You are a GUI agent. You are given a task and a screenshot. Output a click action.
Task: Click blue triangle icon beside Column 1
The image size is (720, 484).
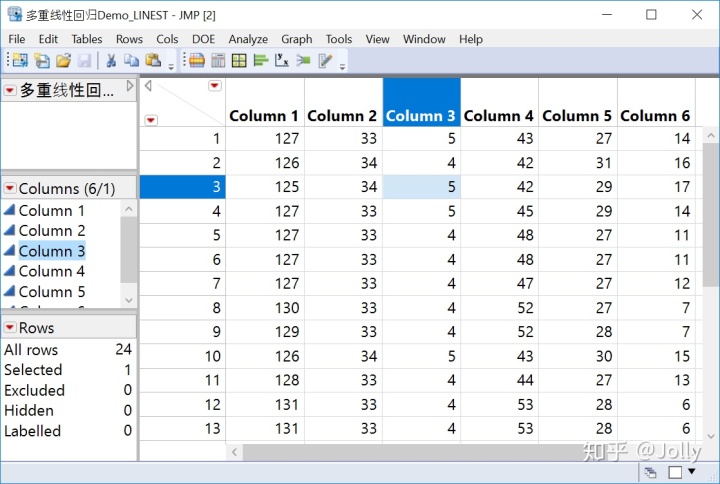coord(10,210)
